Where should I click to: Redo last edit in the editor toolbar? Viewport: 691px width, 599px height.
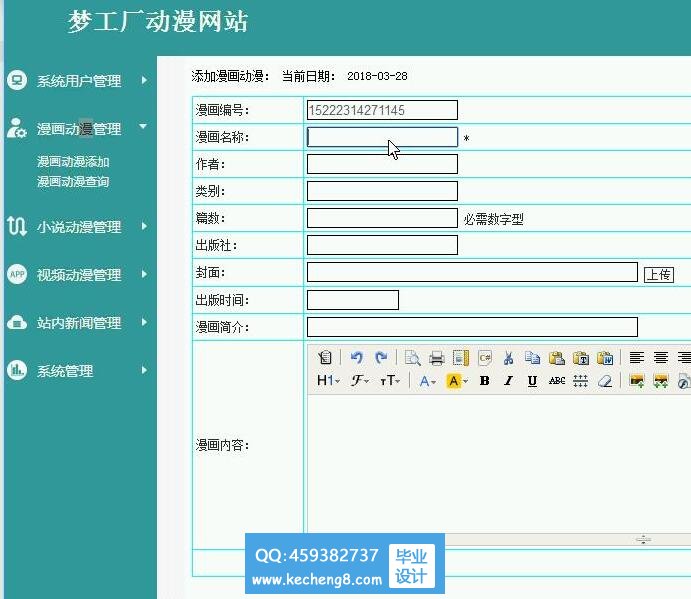(x=381, y=357)
